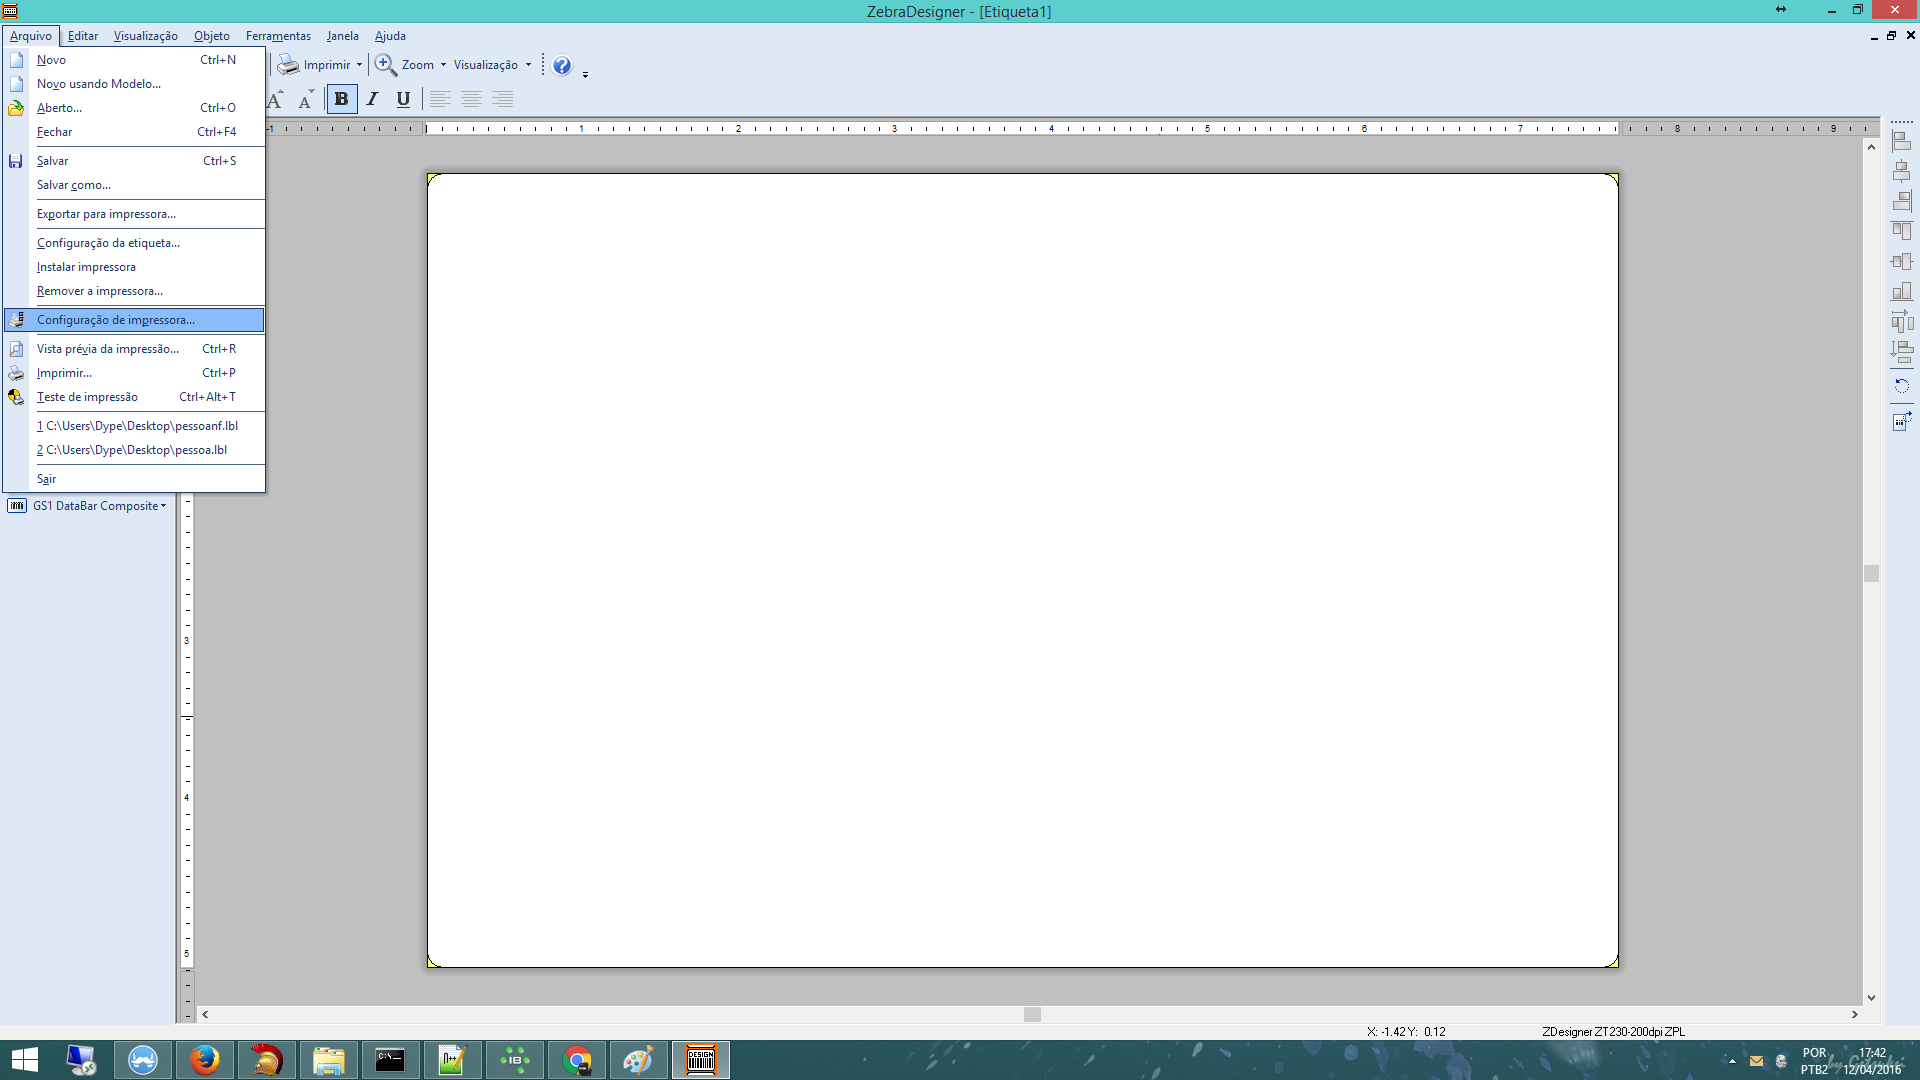The width and height of the screenshot is (1920, 1080).
Task: Distribute objects horizontally
Action: [x=1902, y=321]
